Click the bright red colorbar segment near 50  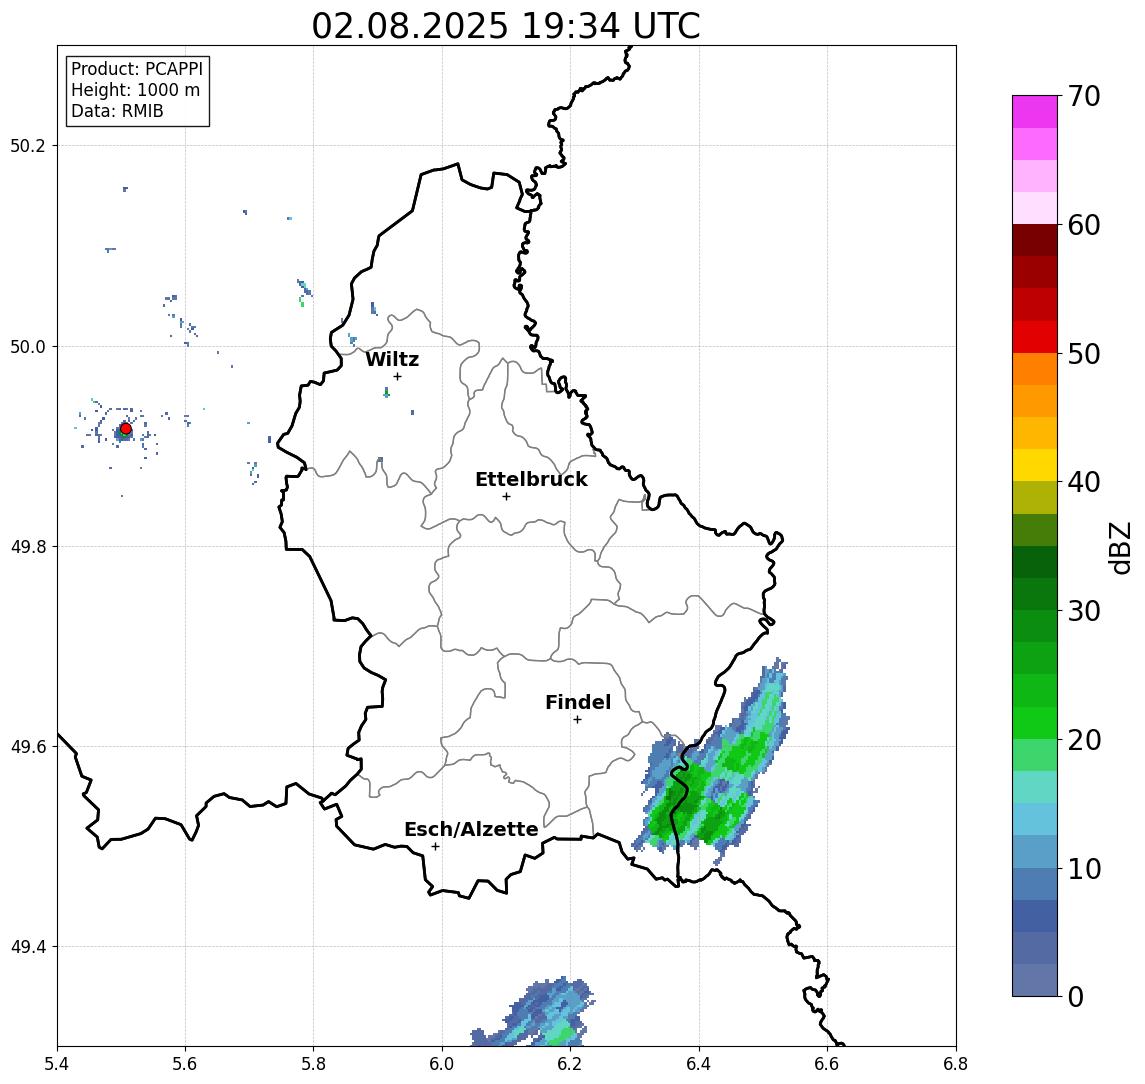[x=1035, y=337]
